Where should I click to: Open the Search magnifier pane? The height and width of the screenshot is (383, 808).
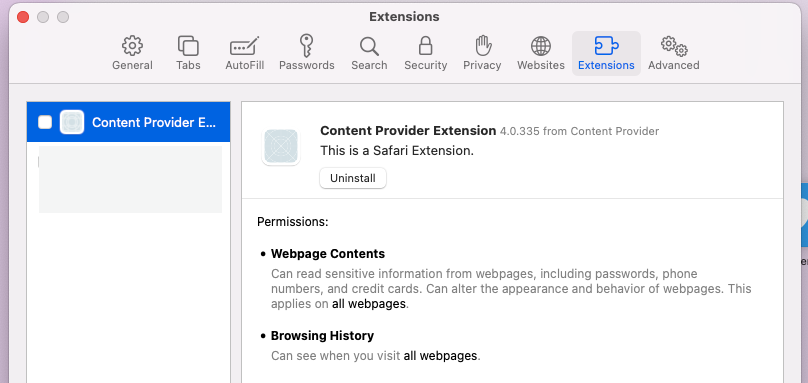click(x=369, y=54)
